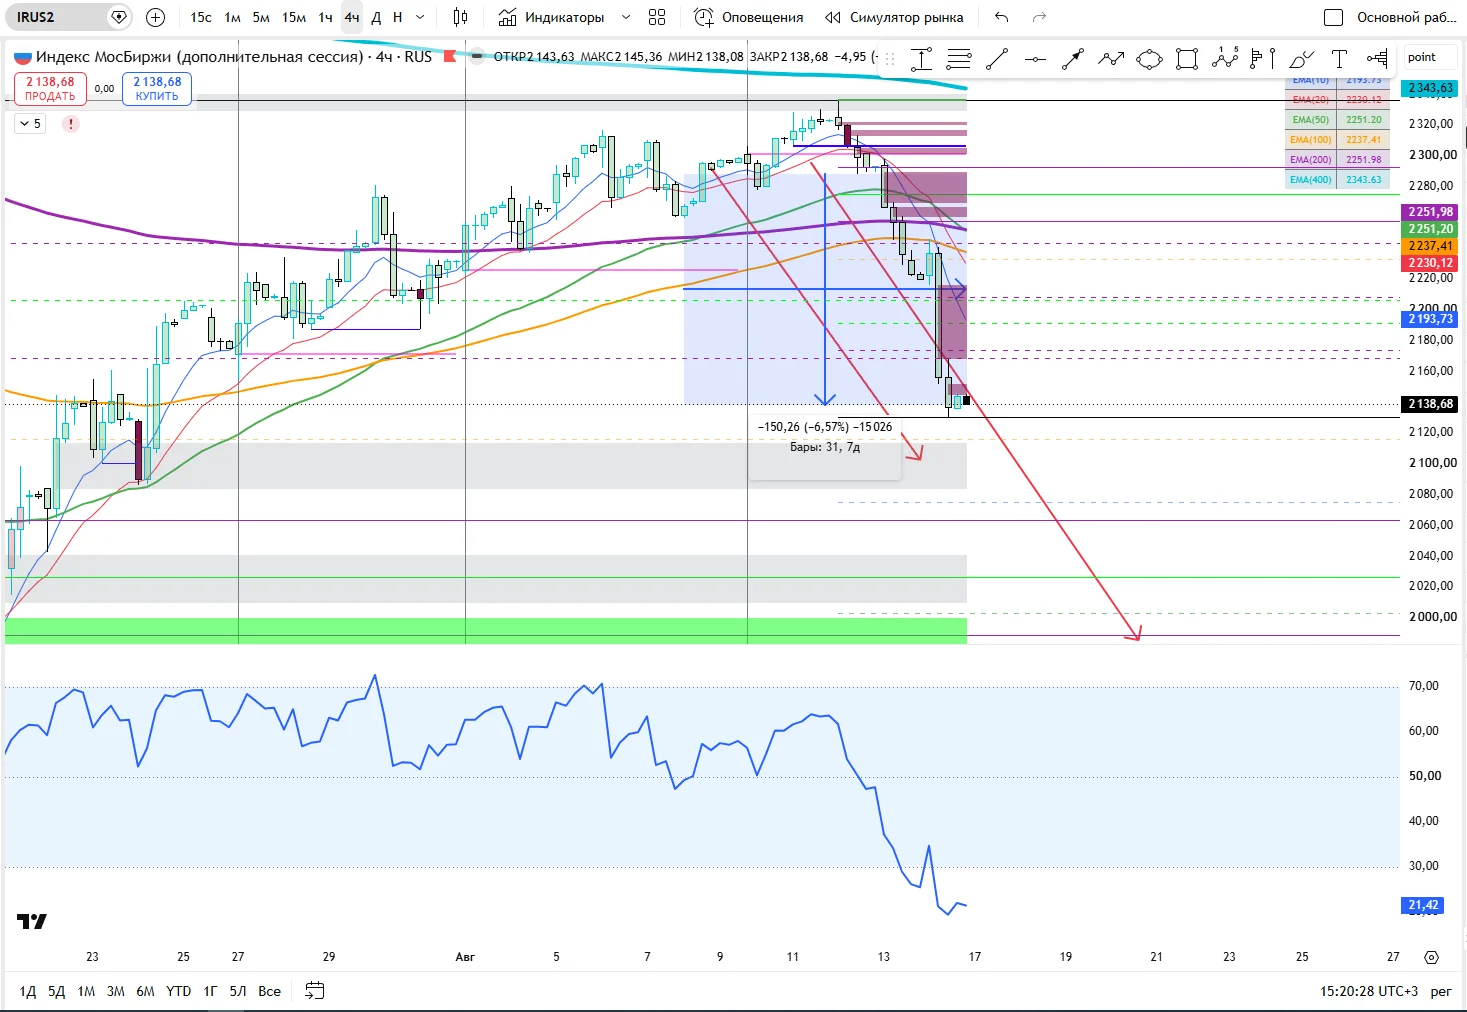Collapse the indicator legend showing 5
The image size is (1467, 1012).
pos(30,124)
